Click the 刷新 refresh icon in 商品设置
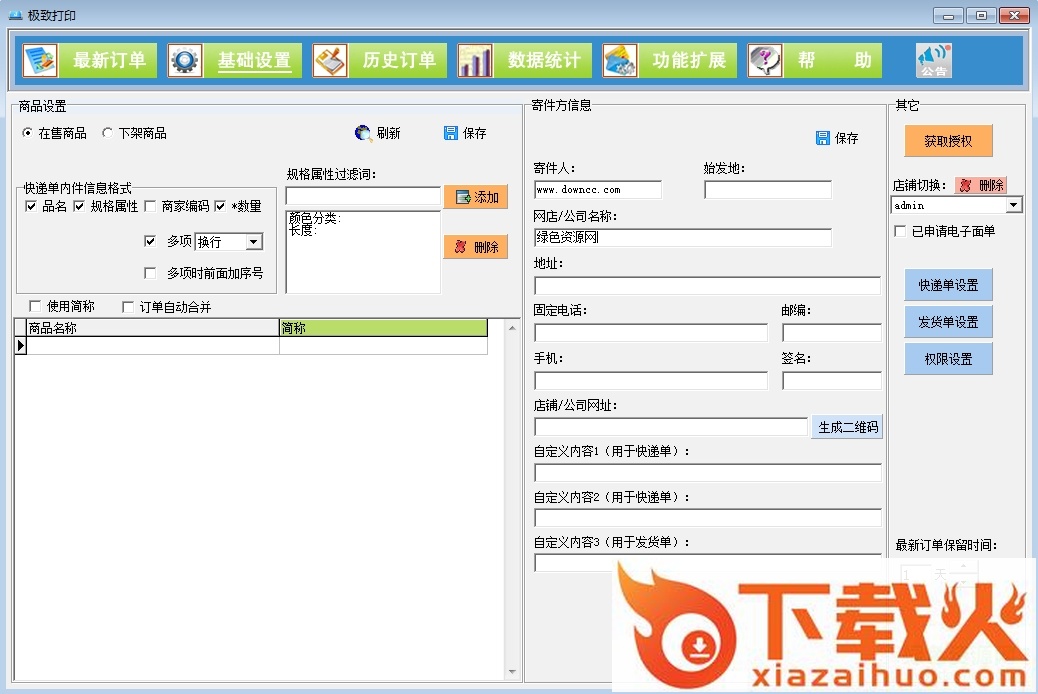The image size is (1038, 694). click(x=364, y=133)
